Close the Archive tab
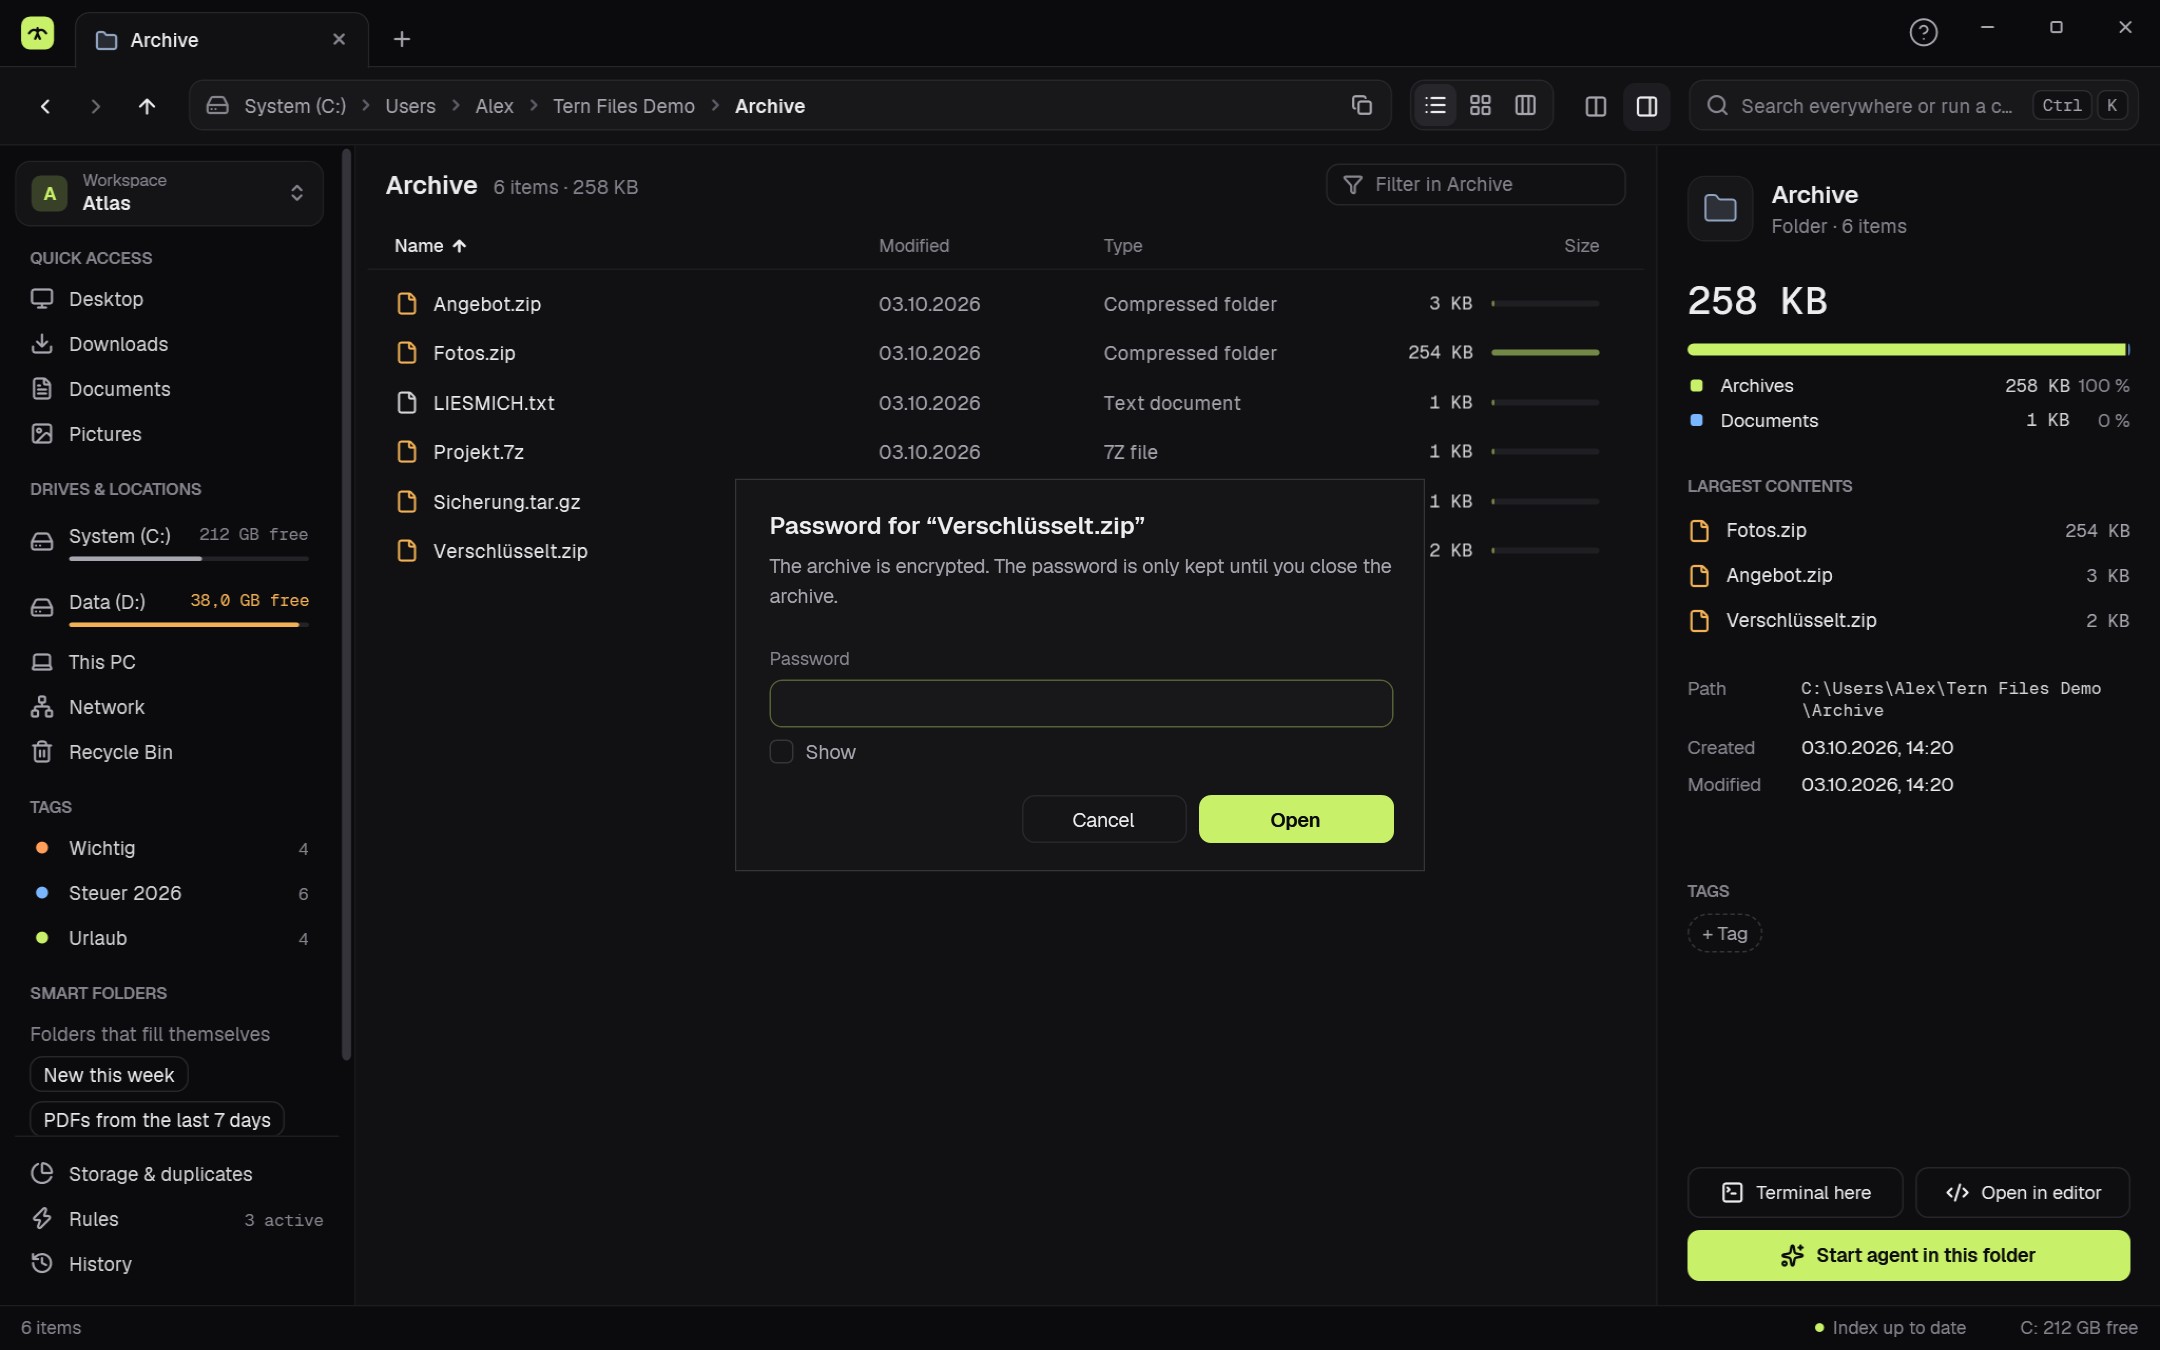The height and width of the screenshot is (1350, 2160). tap(339, 39)
